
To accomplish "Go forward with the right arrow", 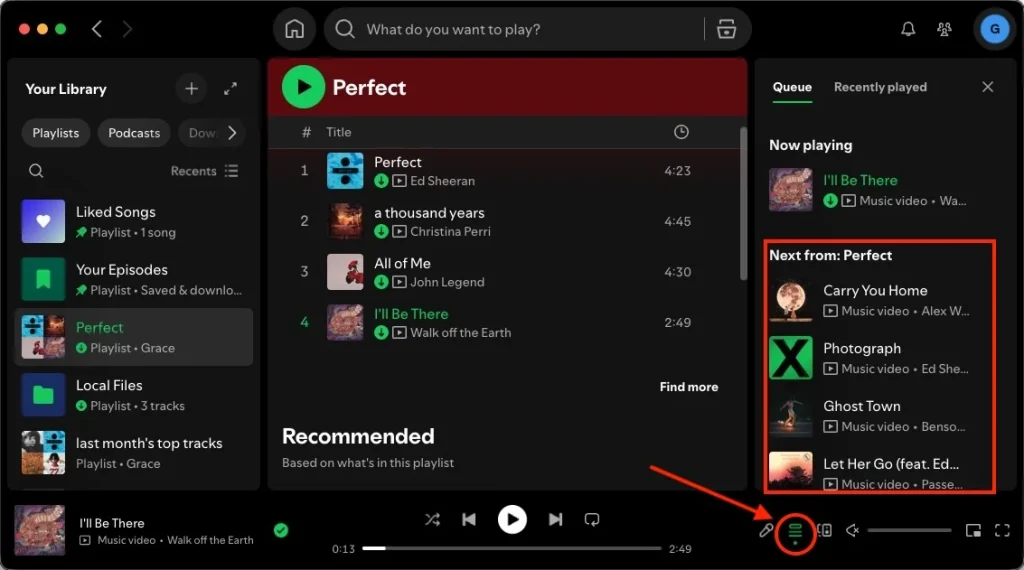I will pos(127,29).
